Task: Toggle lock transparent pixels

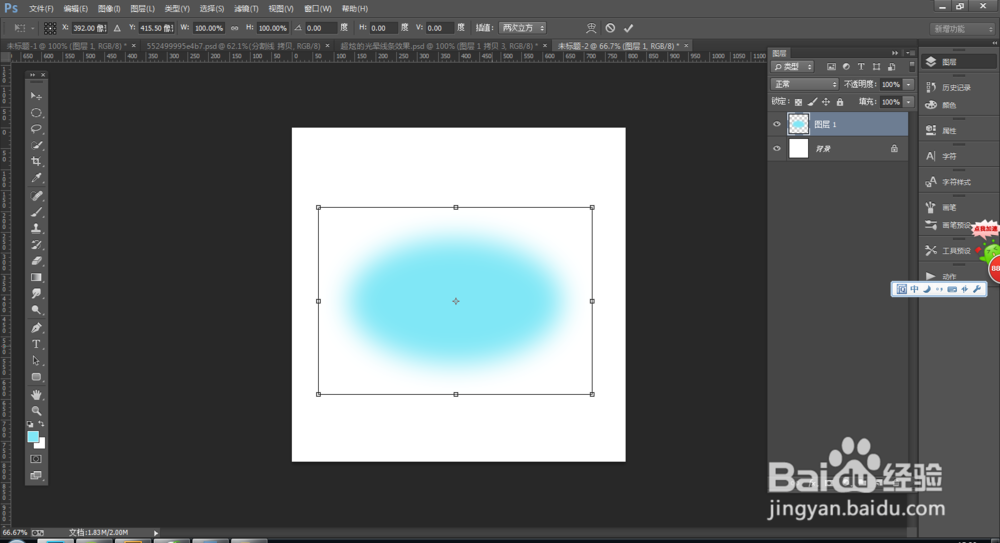Action: 798,102
